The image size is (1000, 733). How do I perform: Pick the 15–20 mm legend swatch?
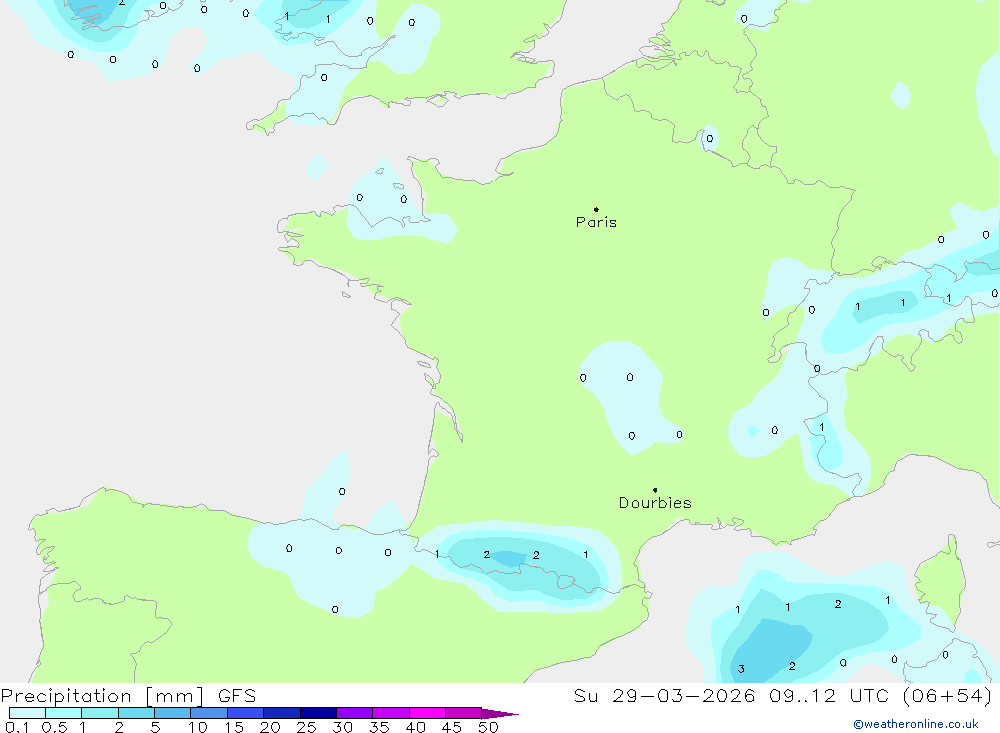pyautogui.click(x=246, y=713)
